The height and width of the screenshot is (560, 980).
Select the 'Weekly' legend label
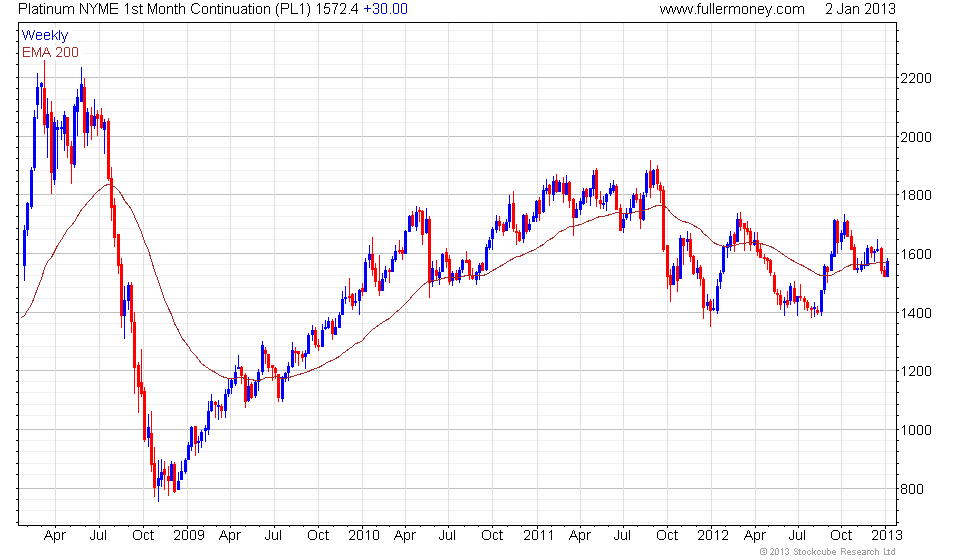click(x=44, y=36)
